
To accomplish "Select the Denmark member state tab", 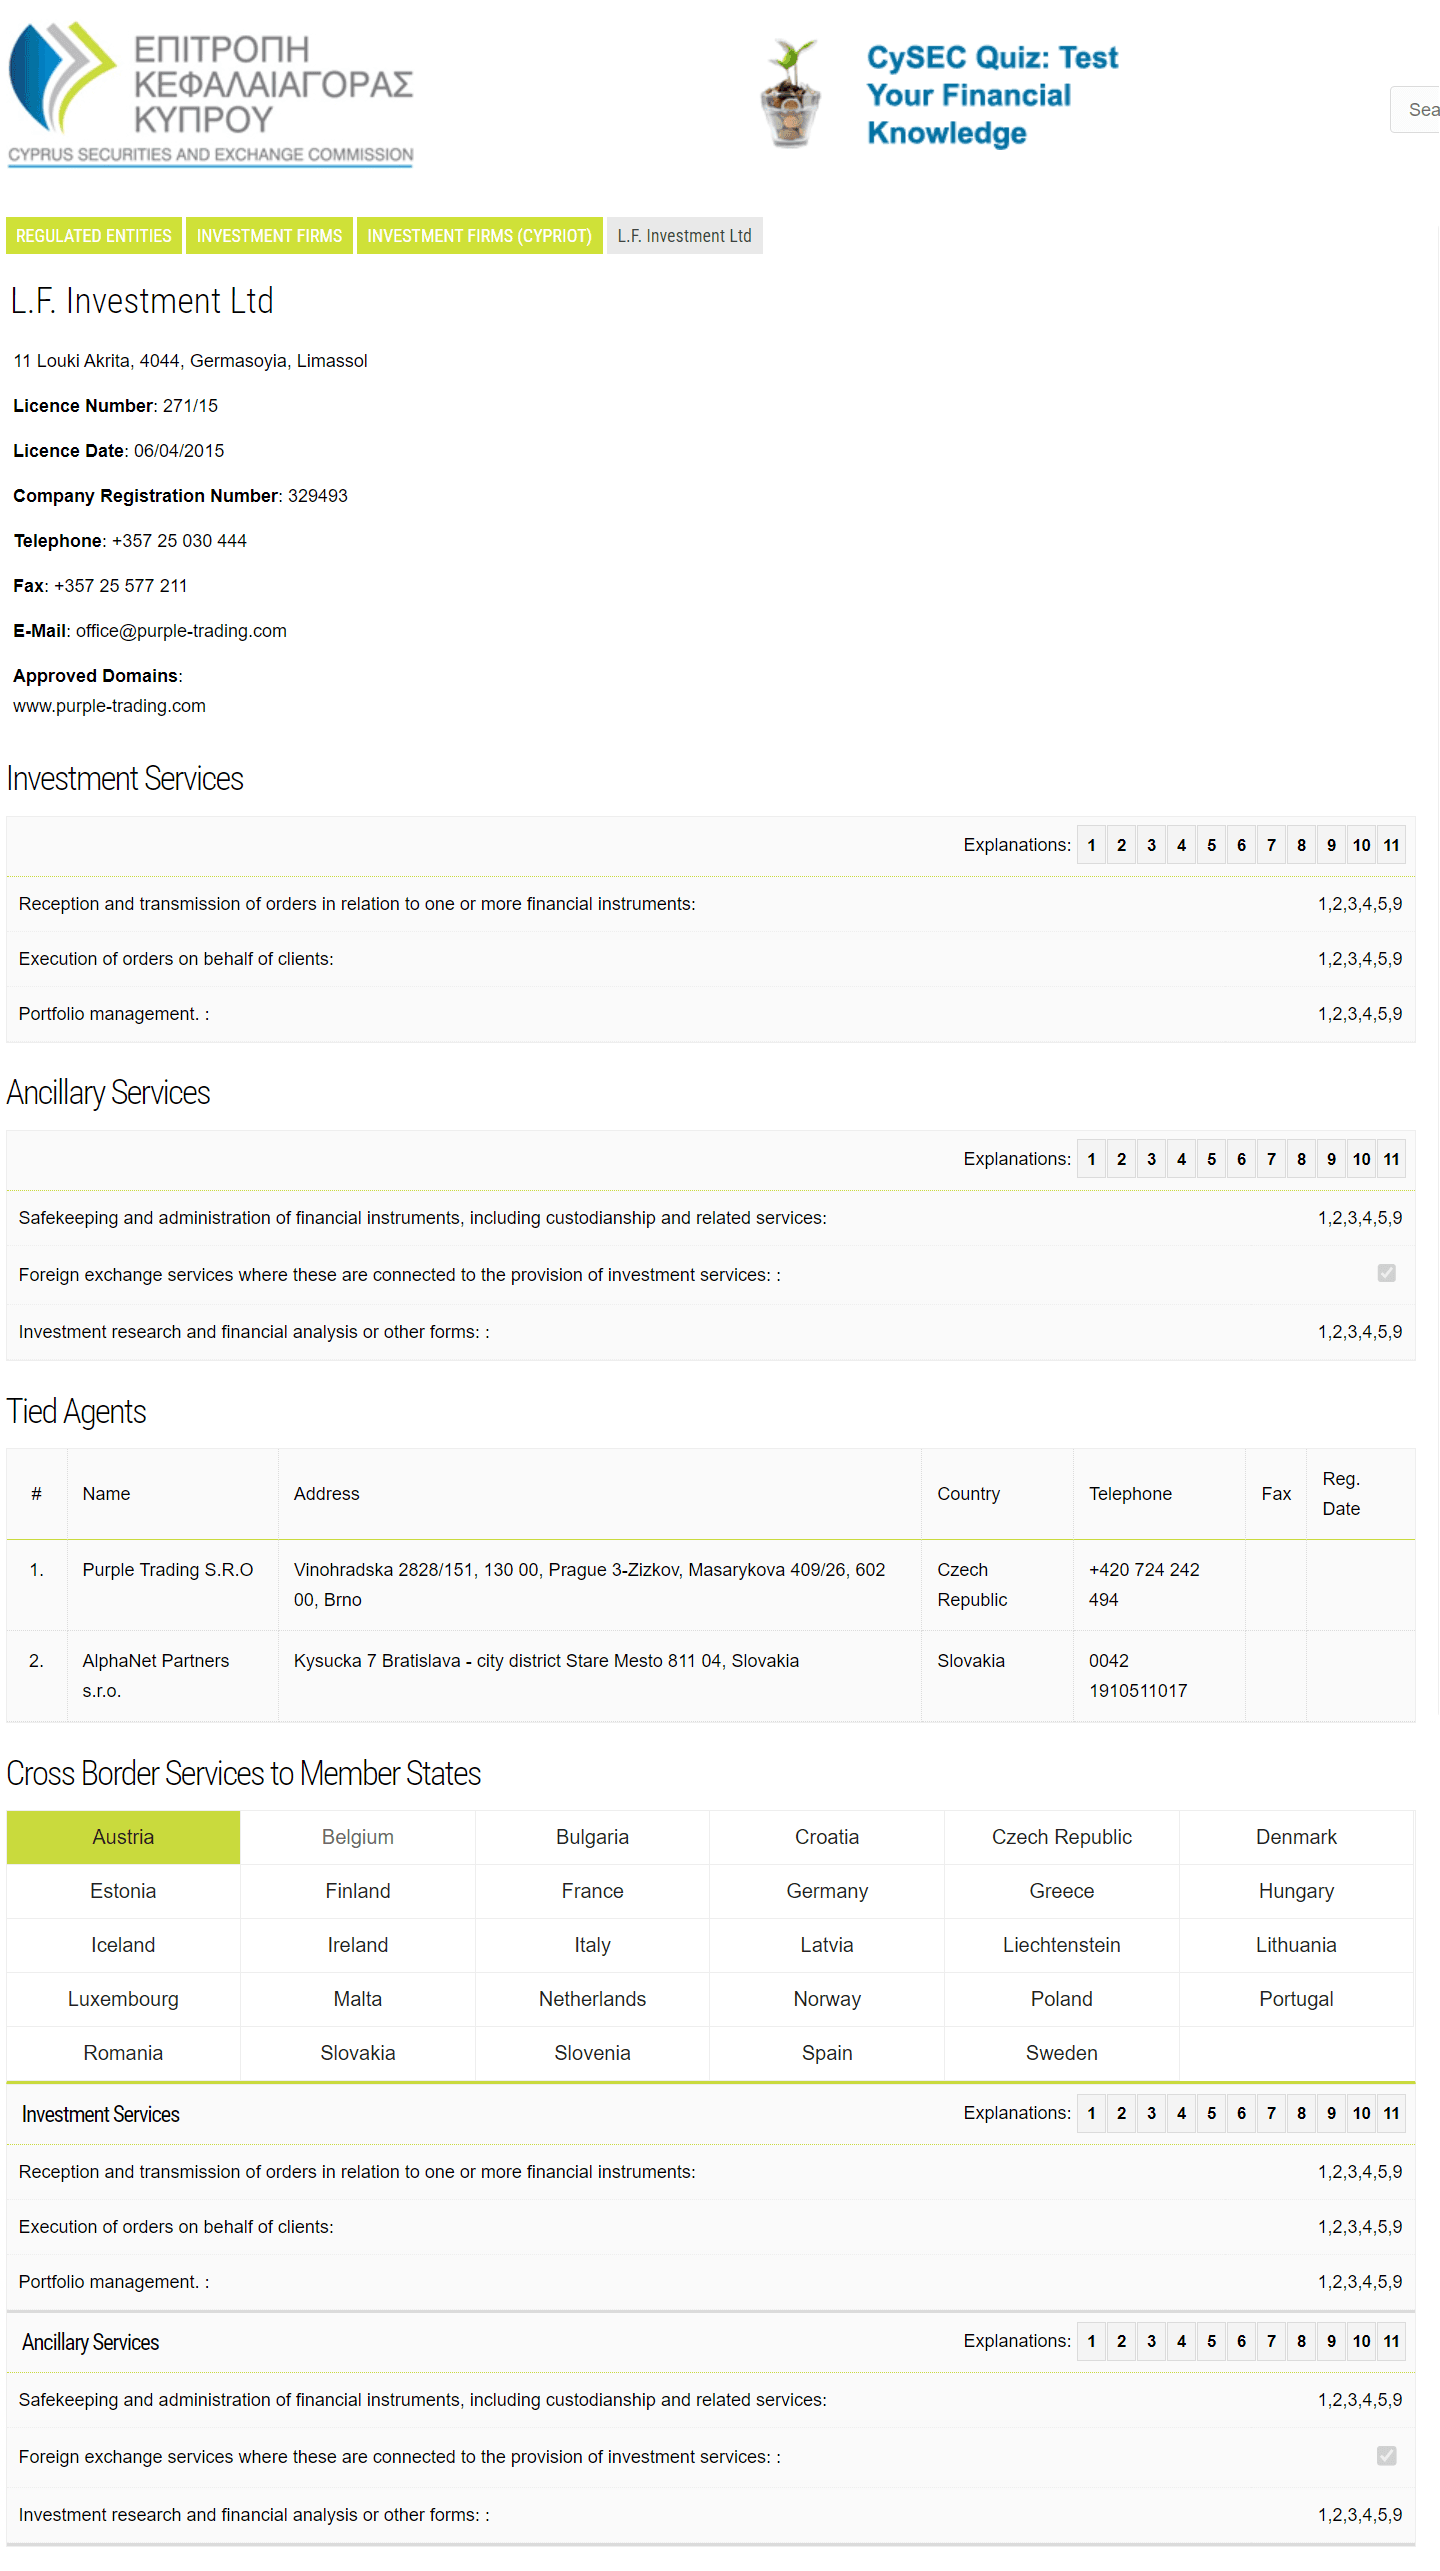I will [x=1296, y=1837].
